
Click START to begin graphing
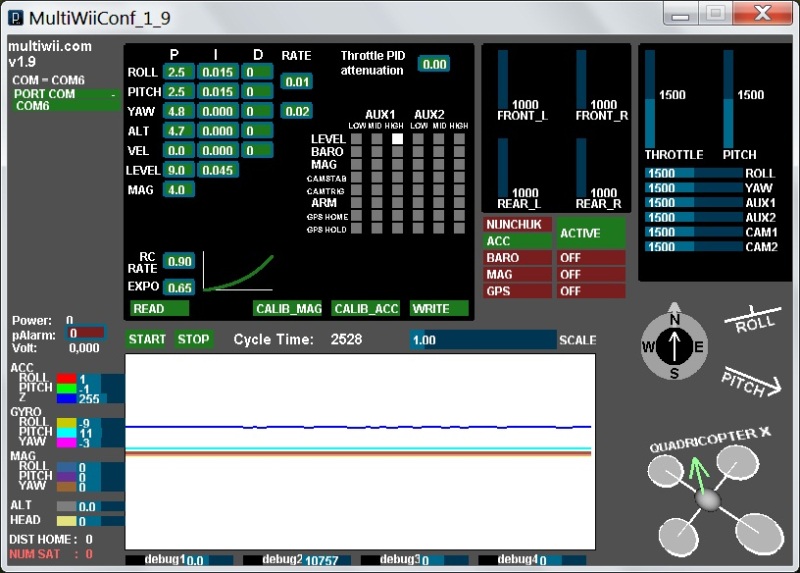click(x=146, y=339)
